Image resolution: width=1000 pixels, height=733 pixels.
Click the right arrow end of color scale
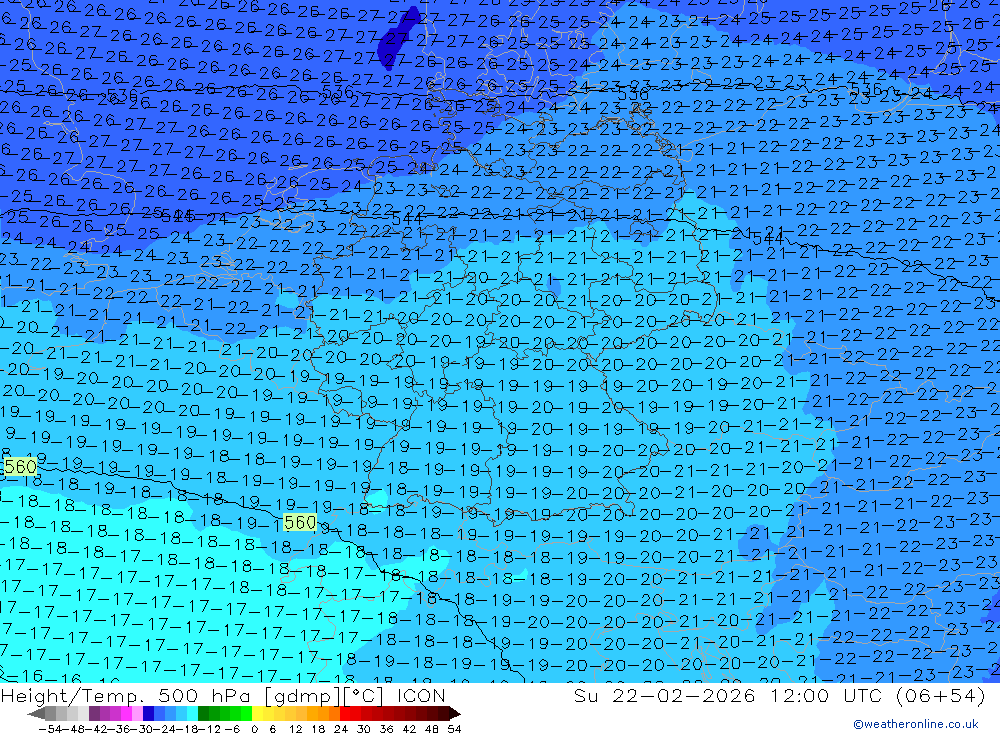[x=455, y=713]
